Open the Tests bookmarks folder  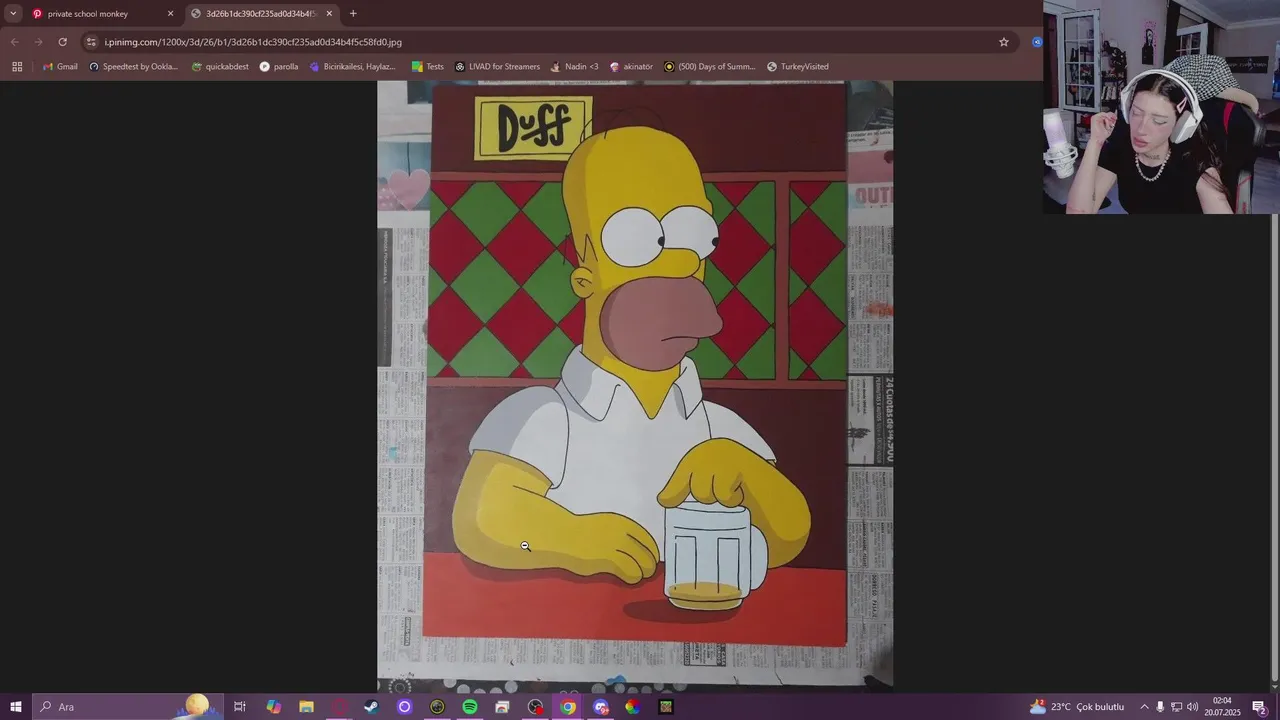(x=427, y=67)
